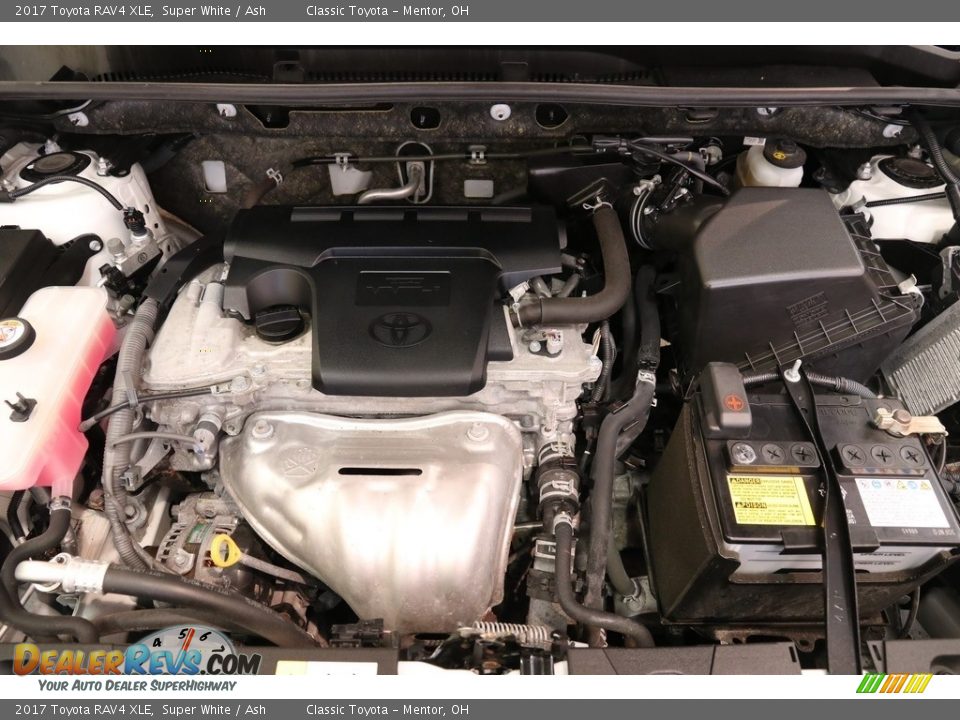Click the yellow battery warning label
The image size is (960, 720).
click(x=769, y=500)
